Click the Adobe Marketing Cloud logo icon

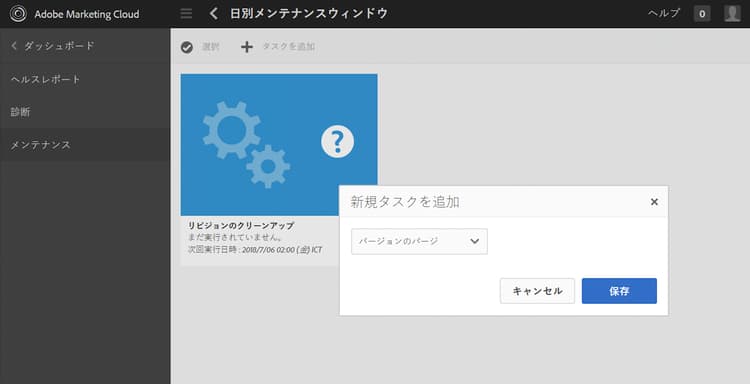point(18,14)
